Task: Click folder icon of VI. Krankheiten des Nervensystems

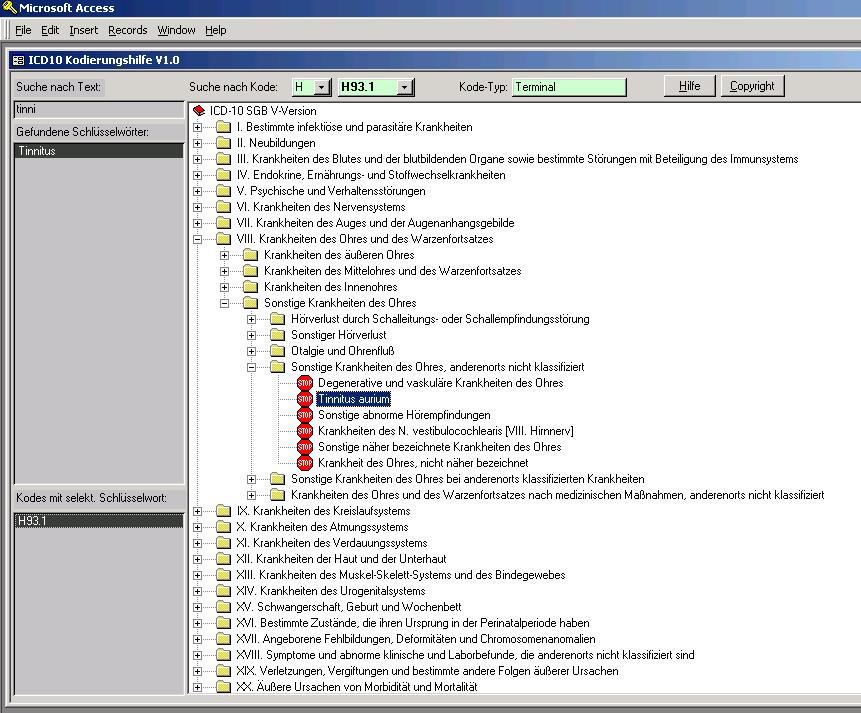Action: pos(223,207)
